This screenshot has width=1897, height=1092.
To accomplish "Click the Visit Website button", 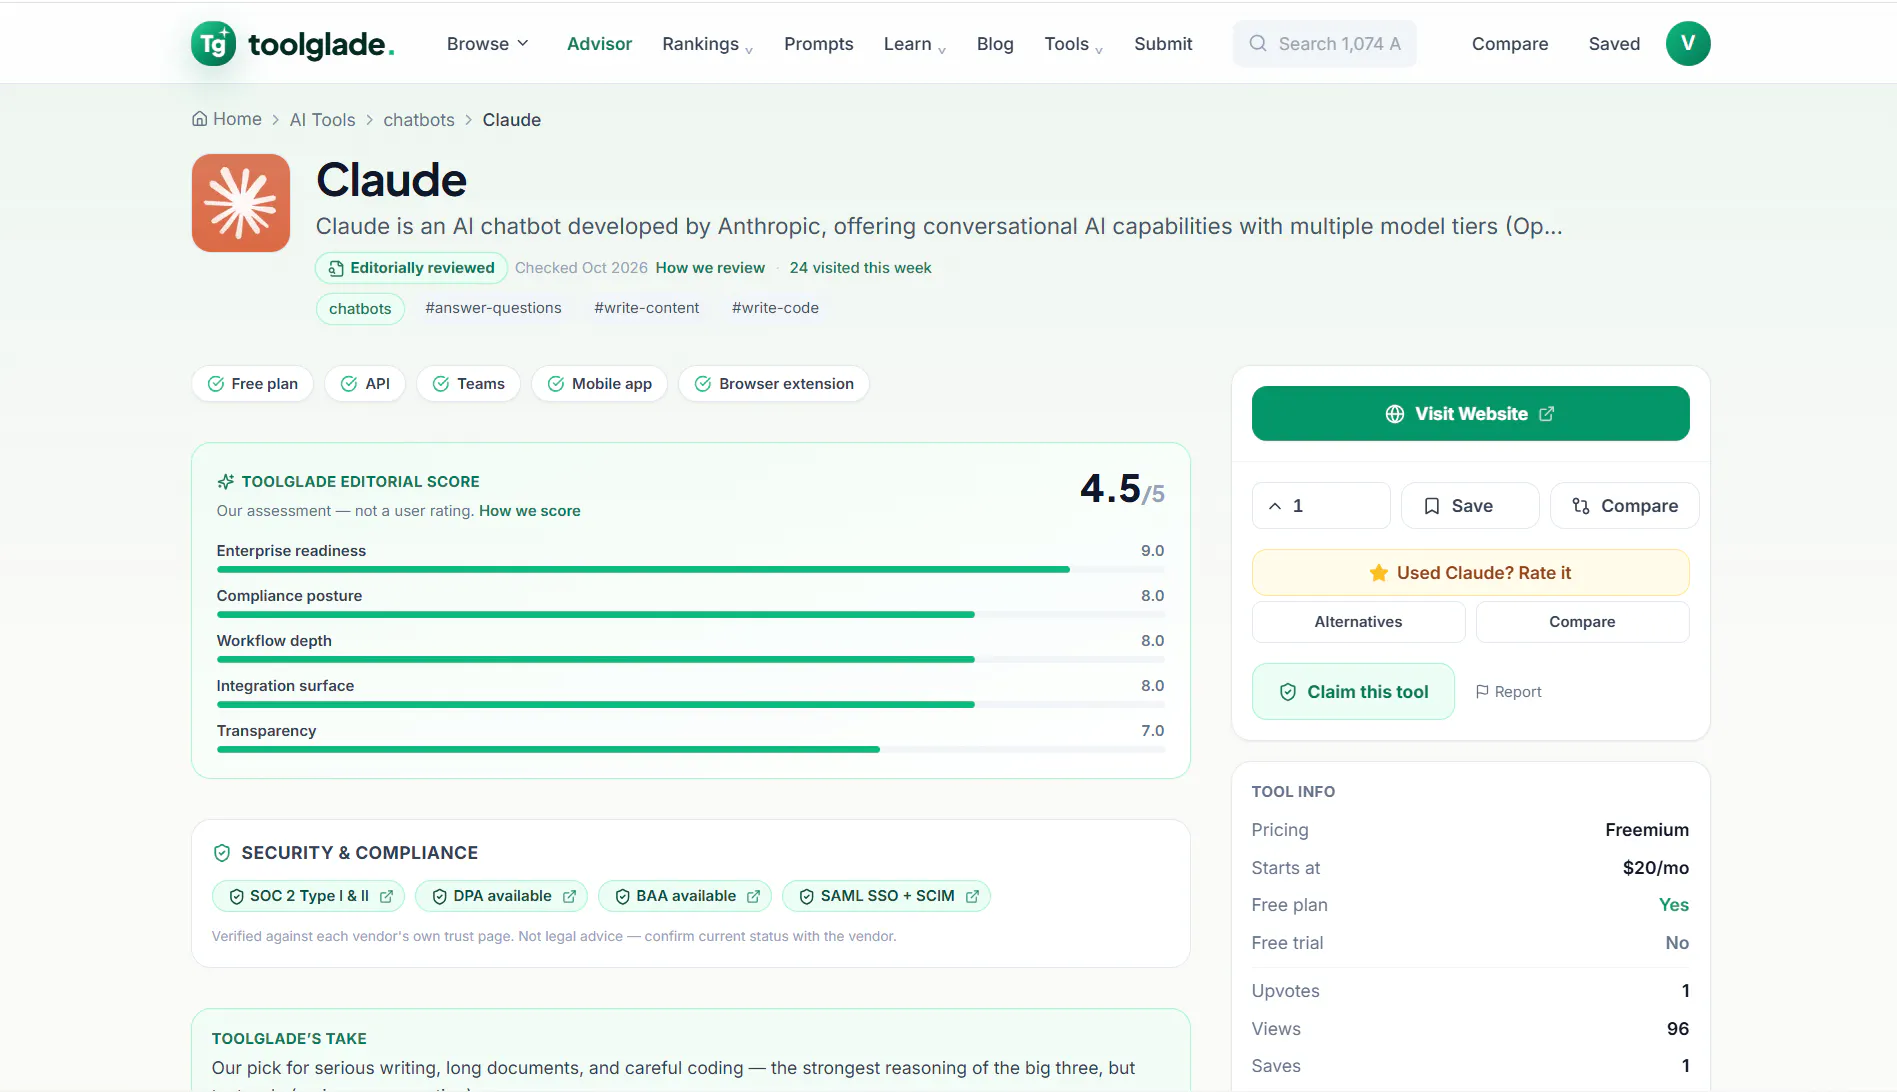I will pos(1470,414).
